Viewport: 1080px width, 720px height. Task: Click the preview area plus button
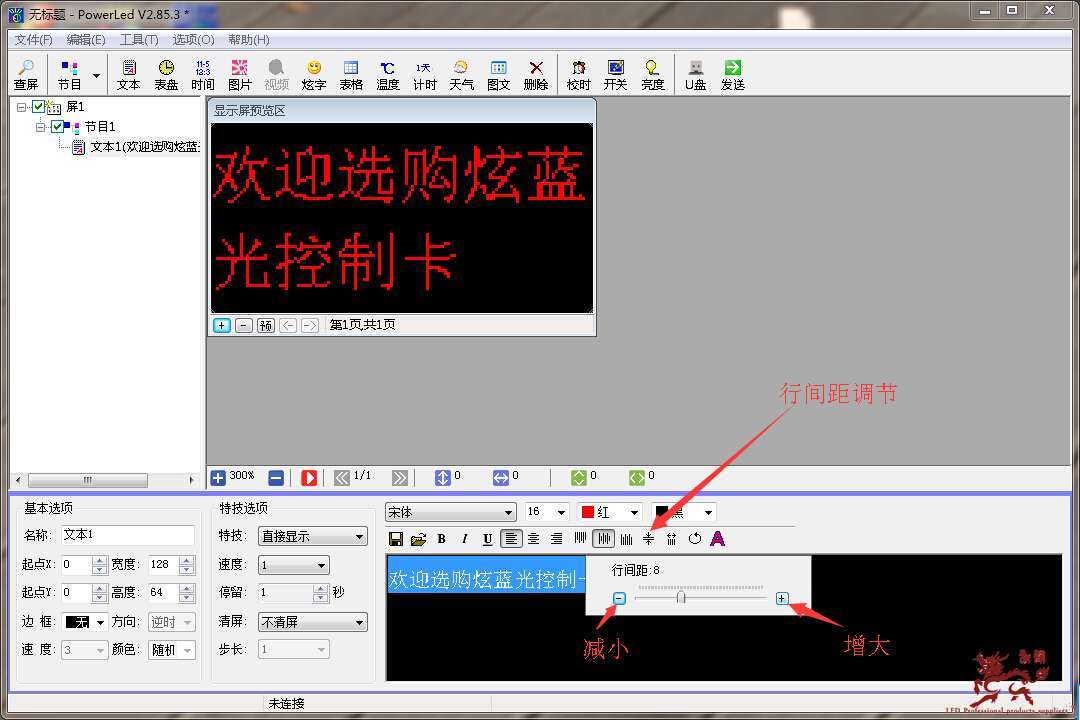tap(222, 325)
